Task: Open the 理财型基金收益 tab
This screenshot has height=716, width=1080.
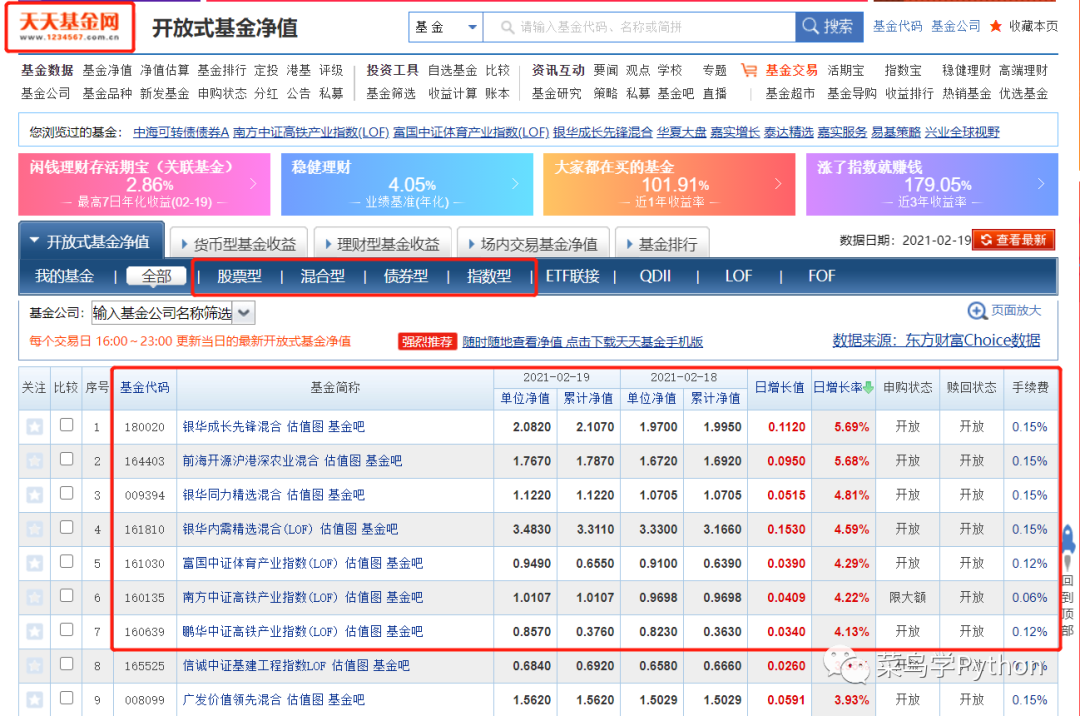Action: (x=382, y=244)
